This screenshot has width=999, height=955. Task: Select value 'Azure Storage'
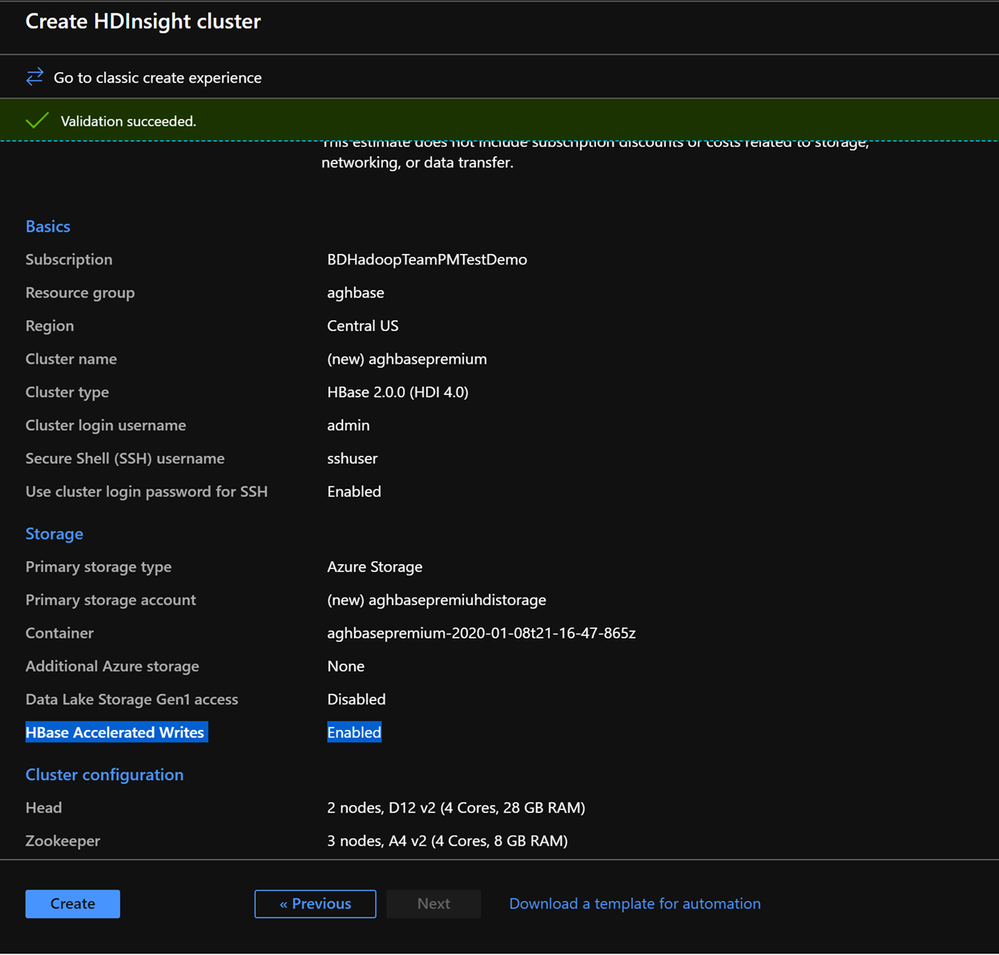click(375, 566)
